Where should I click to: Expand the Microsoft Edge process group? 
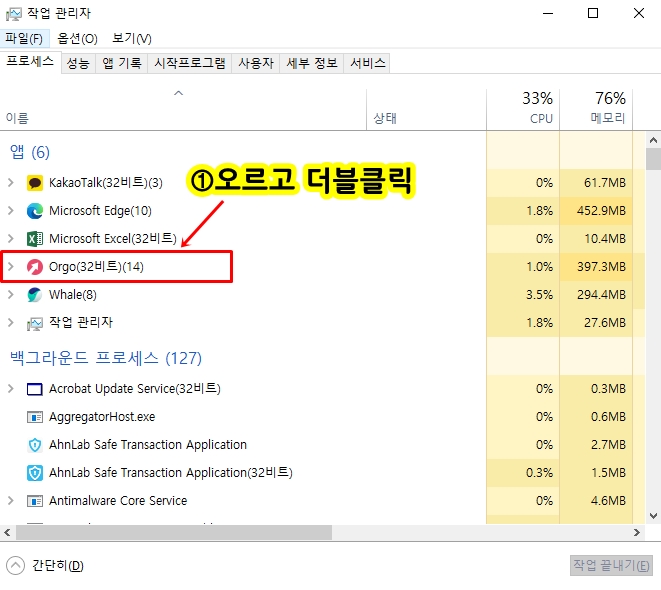11,211
